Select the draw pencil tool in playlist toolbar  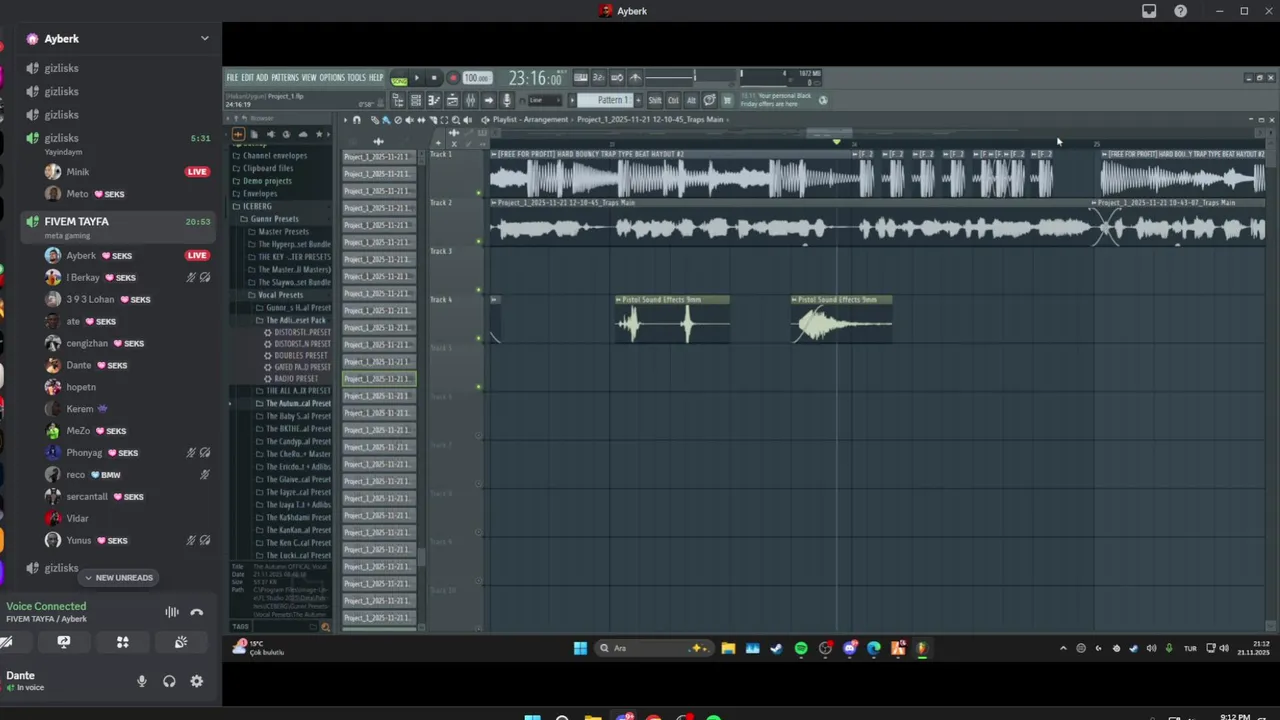point(374,120)
